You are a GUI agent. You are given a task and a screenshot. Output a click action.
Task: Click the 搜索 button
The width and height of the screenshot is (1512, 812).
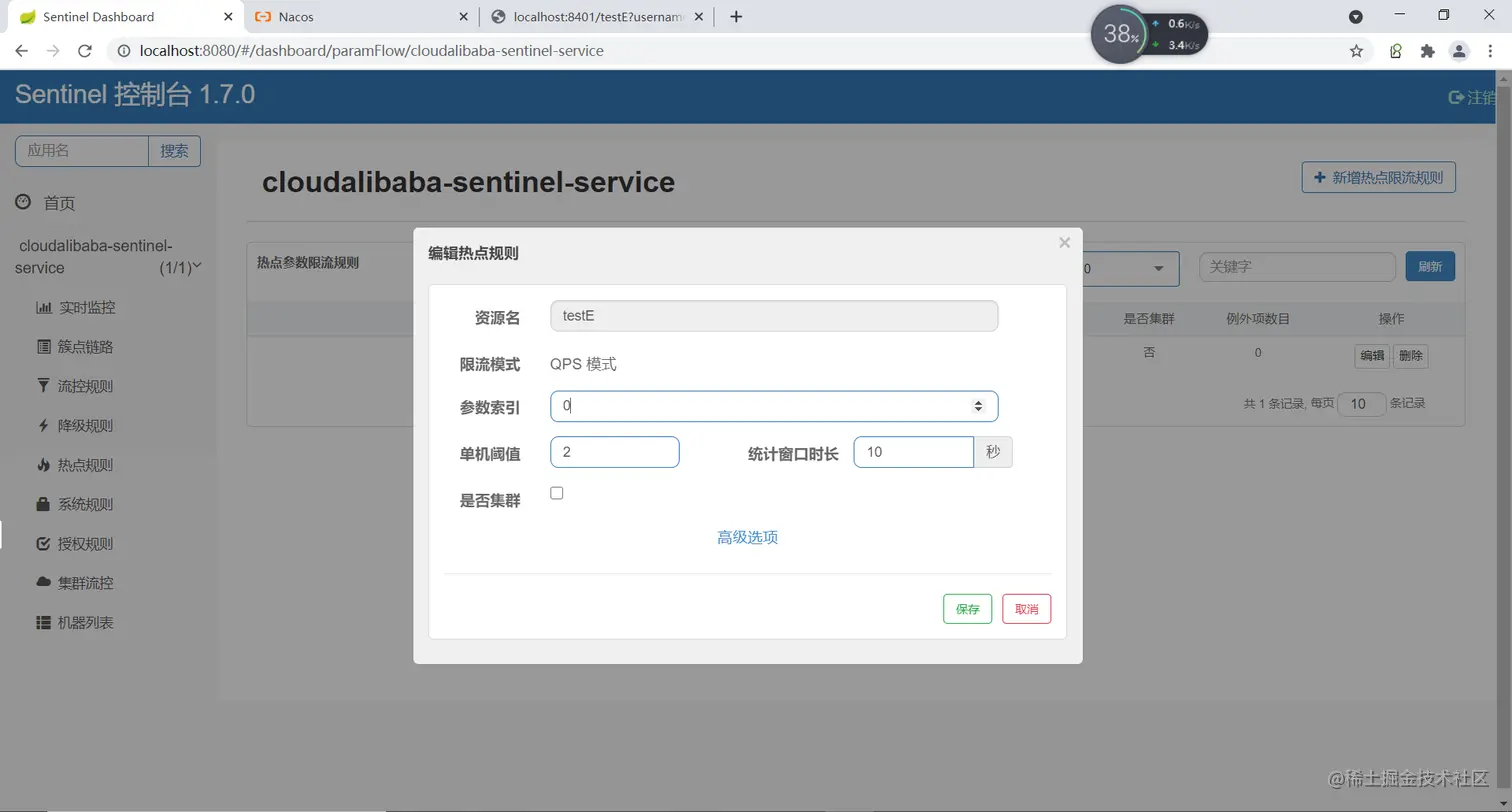click(x=175, y=151)
